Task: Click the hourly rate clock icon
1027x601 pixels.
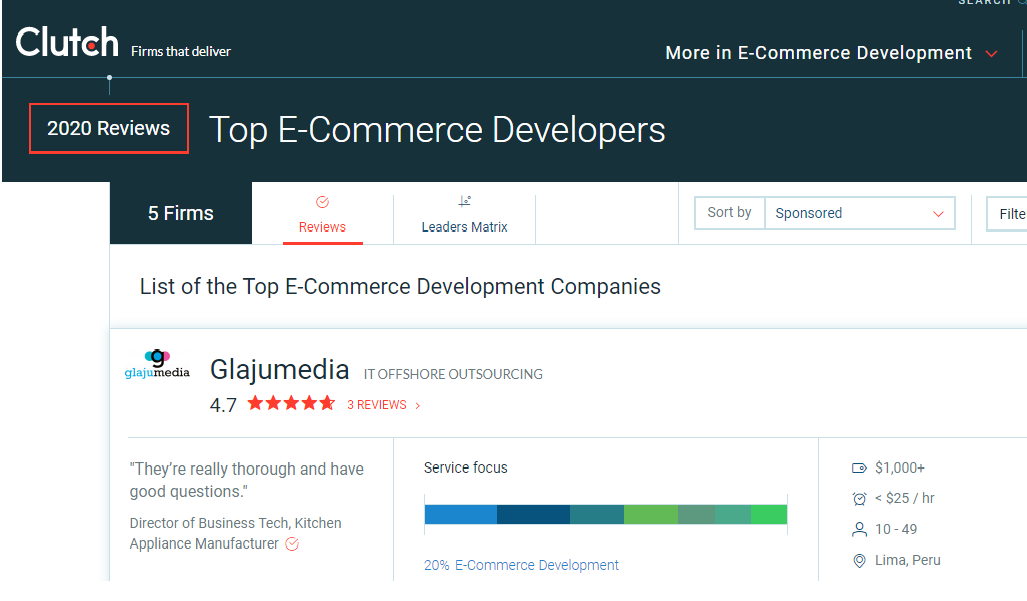Action: [x=859, y=498]
